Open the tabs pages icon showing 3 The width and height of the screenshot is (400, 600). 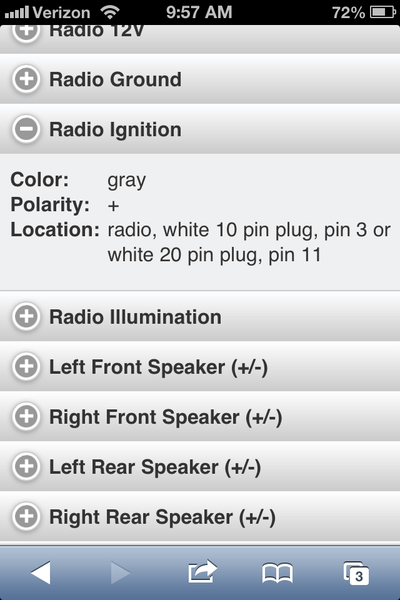click(x=356, y=573)
